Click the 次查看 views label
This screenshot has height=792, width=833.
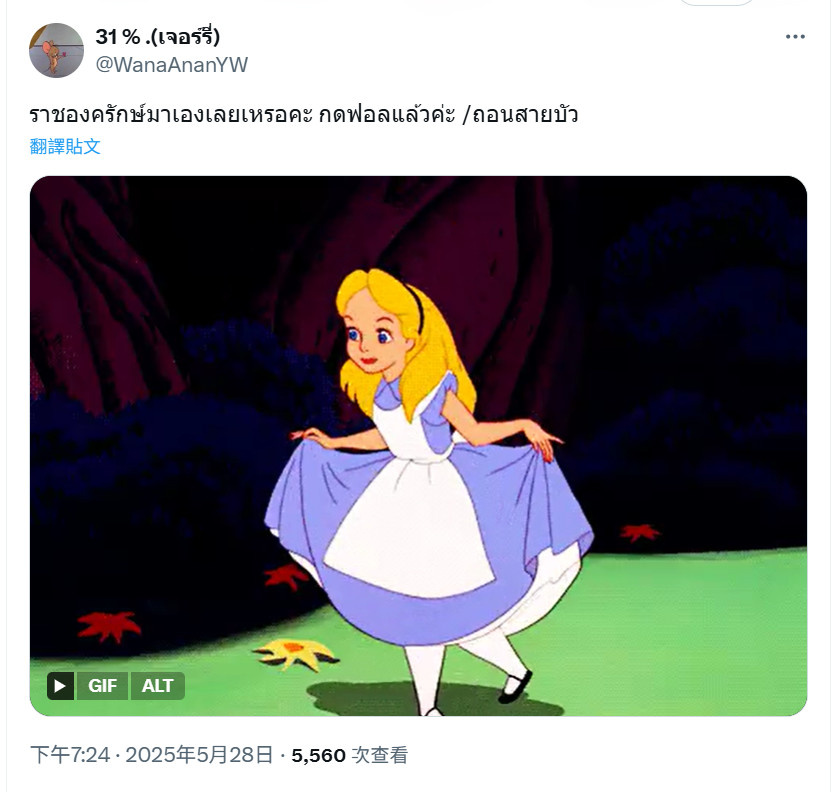point(380,755)
